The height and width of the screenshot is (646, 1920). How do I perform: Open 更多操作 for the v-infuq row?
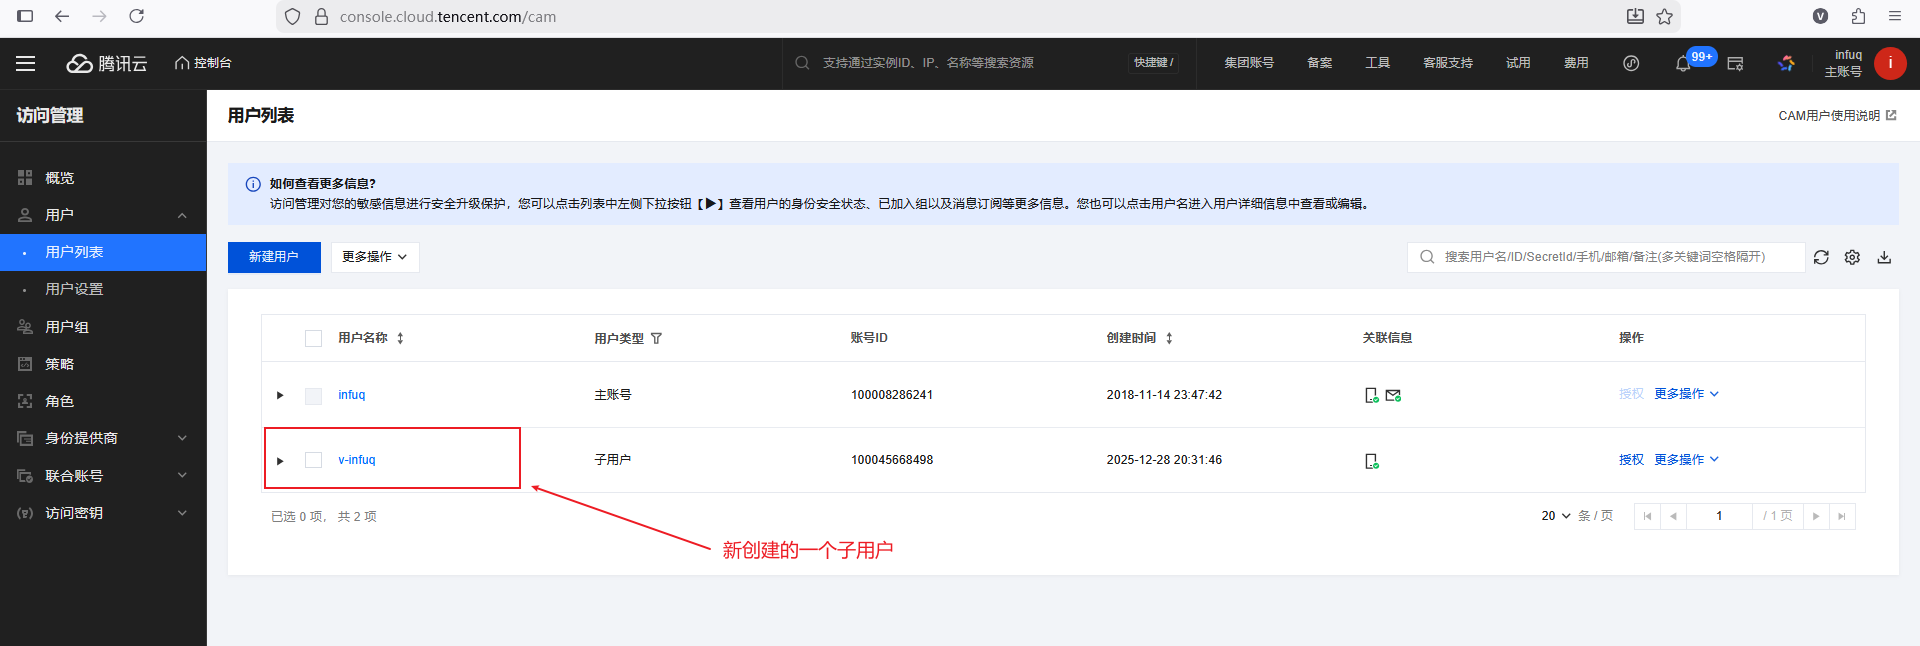(x=1686, y=460)
